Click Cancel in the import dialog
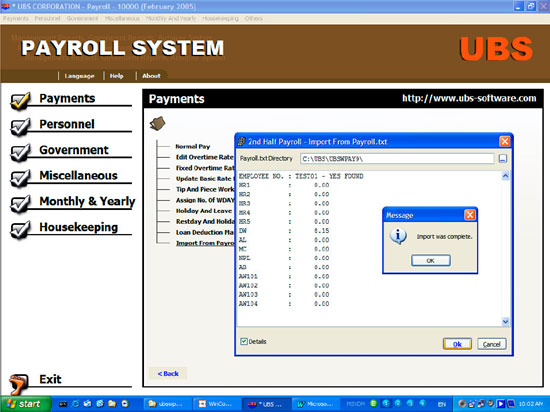This screenshot has height=412, width=550. [x=491, y=344]
